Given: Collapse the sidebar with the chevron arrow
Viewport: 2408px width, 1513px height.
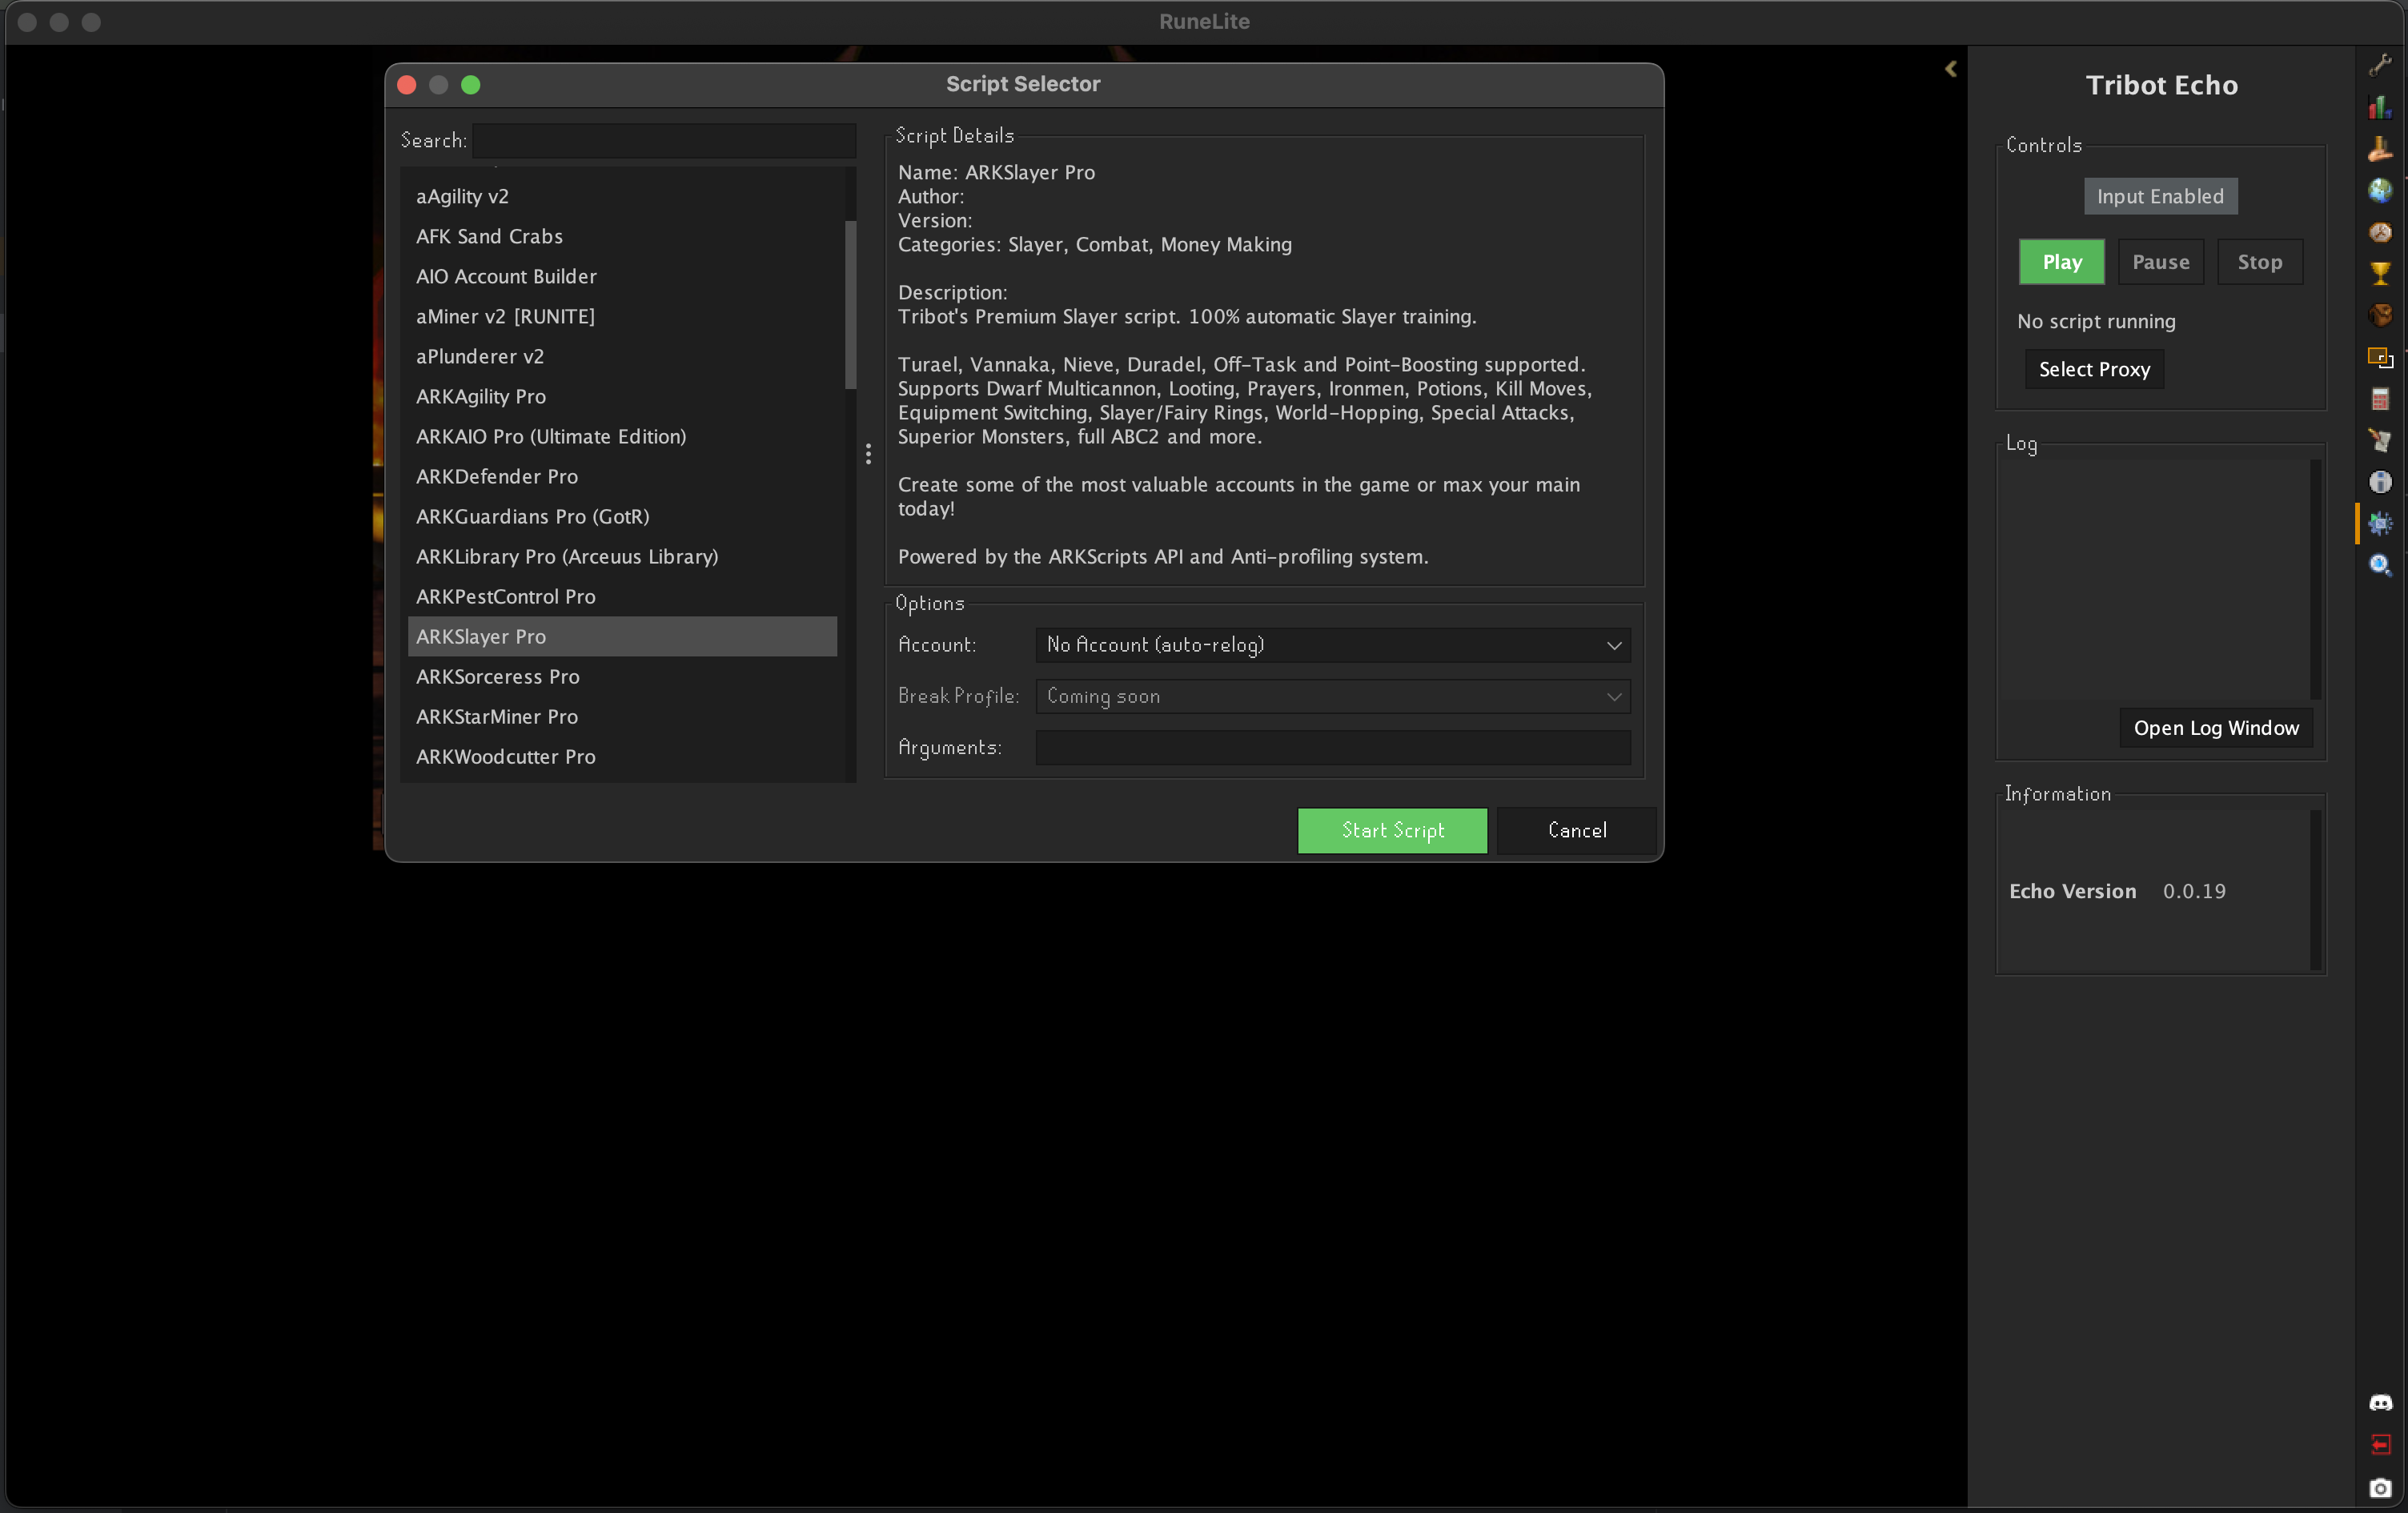Looking at the screenshot, I should pos(1951,69).
